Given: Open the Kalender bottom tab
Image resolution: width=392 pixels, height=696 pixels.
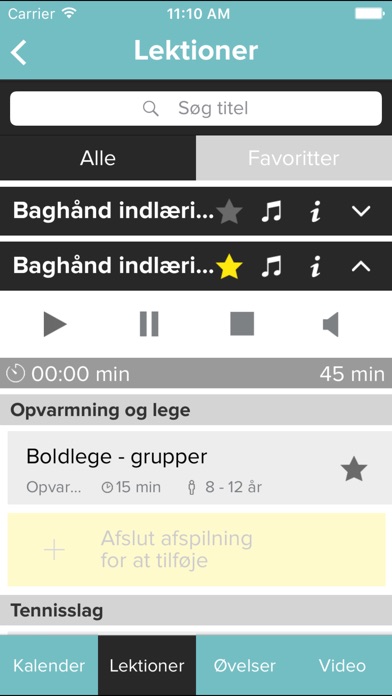Looking at the screenshot, I should pyautogui.click(x=49, y=665).
